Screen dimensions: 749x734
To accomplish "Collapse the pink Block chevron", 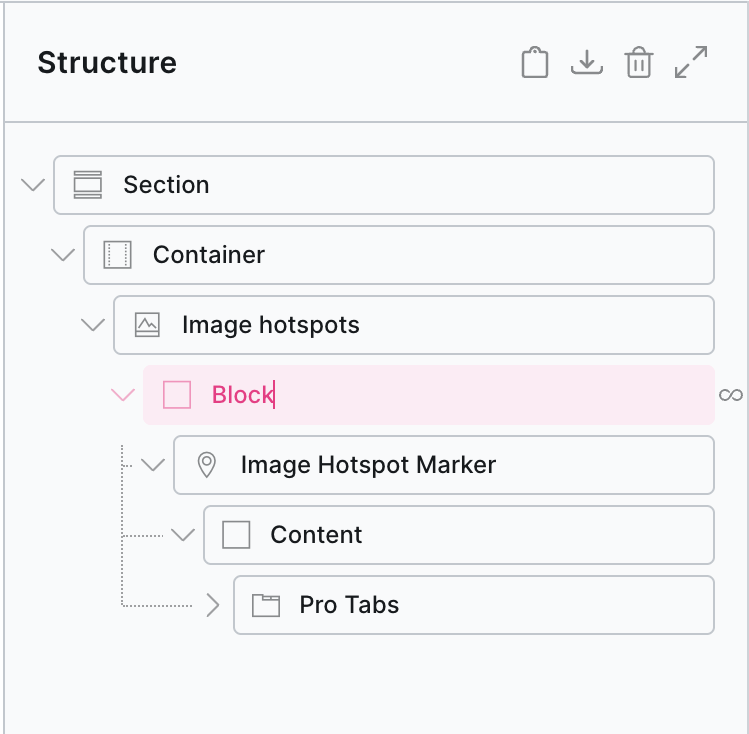I will [123, 395].
